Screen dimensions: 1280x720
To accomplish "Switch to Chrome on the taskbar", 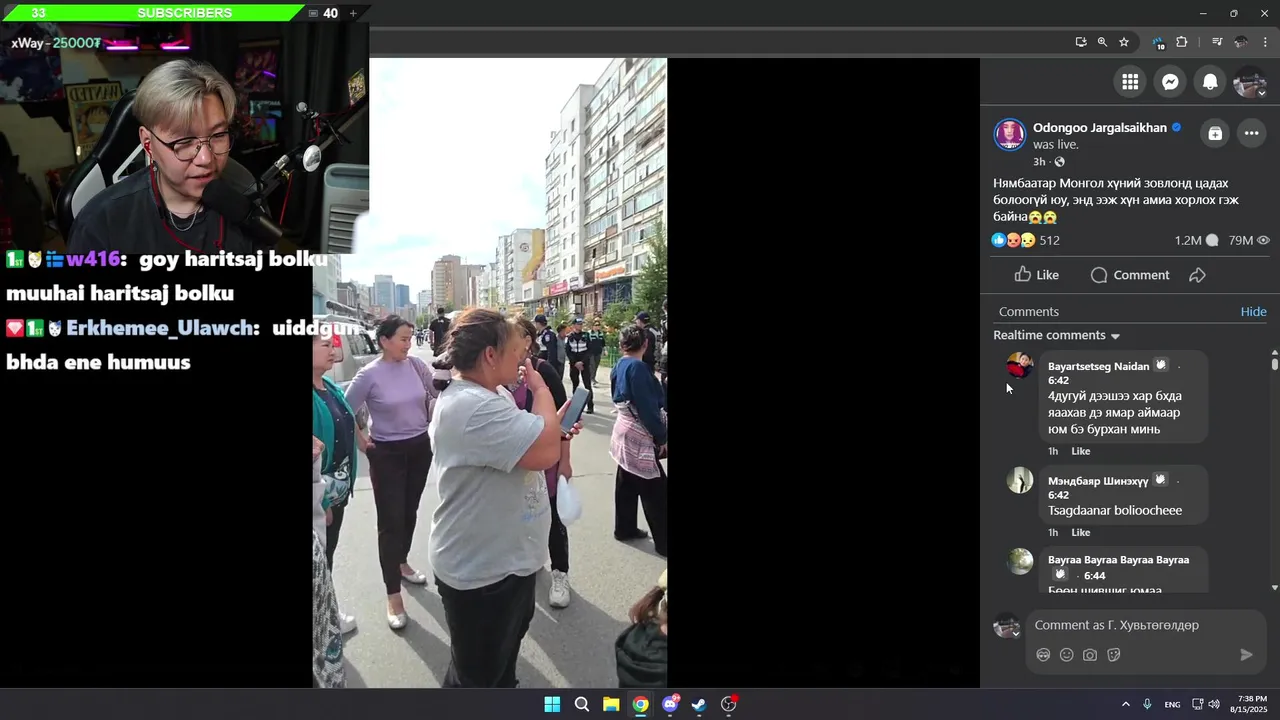I will click(x=640, y=704).
